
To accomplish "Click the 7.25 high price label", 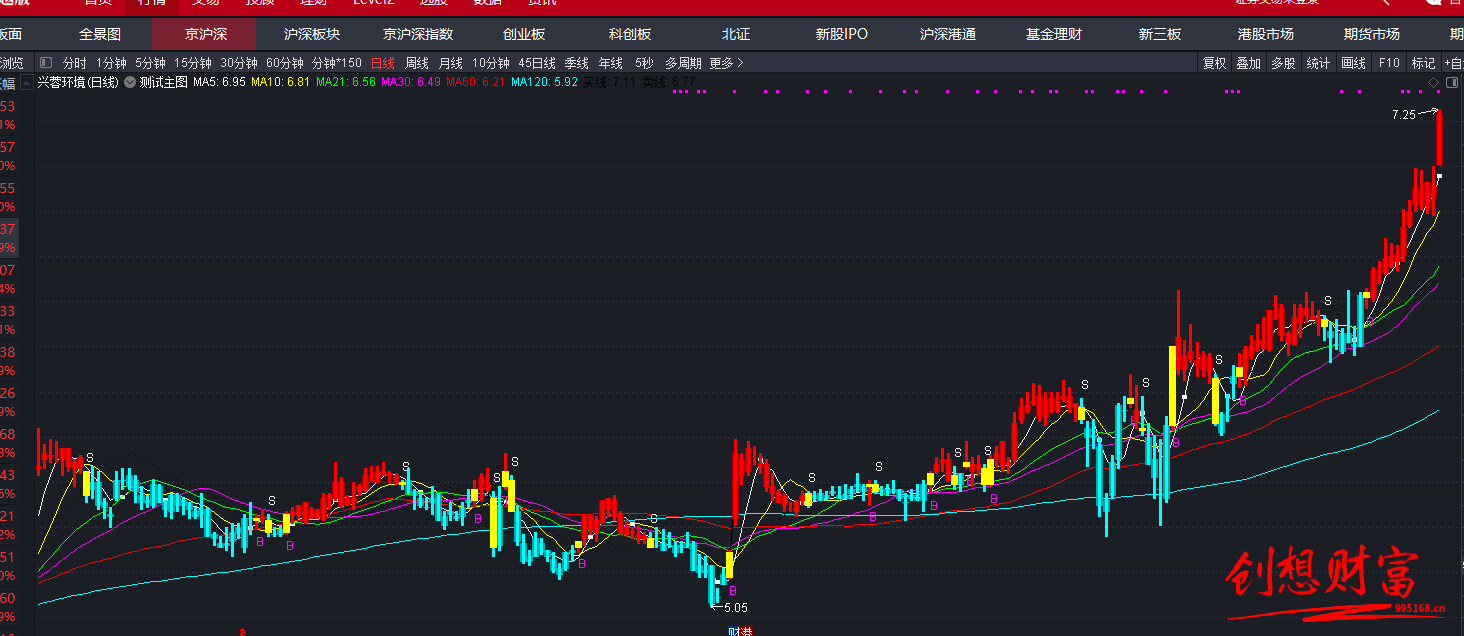I will 1403,115.
